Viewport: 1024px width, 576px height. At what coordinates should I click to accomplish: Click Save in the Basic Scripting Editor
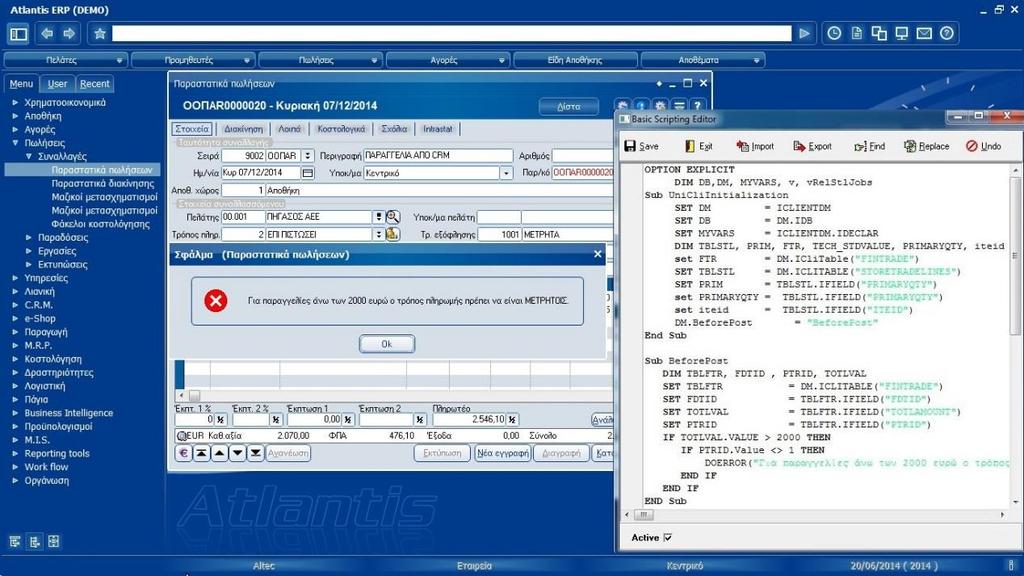pyautogui.click(x=641, y=146)
